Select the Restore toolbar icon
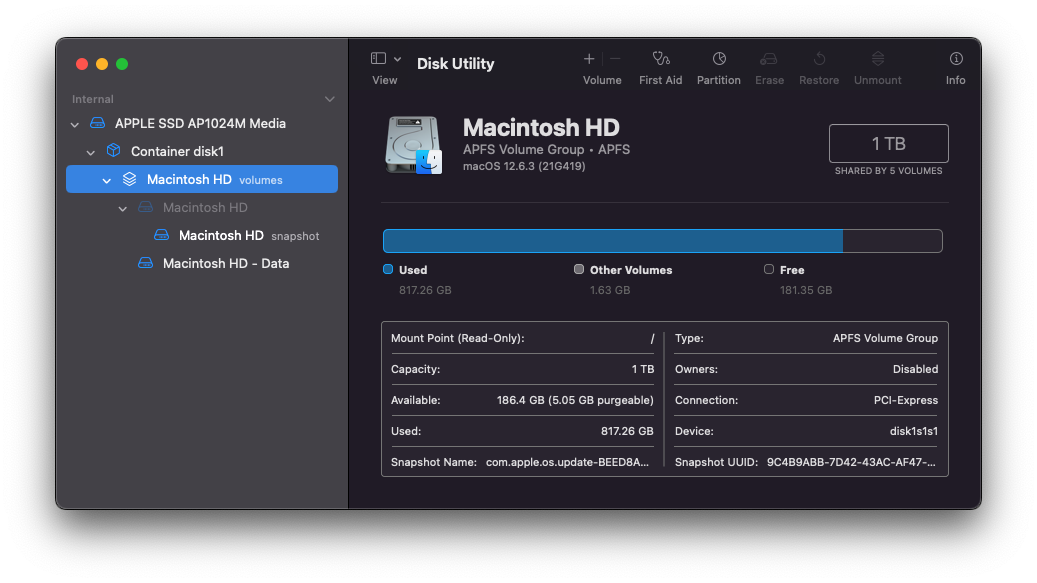Screen dimensions: 1037x583 (x=818, y=63)
